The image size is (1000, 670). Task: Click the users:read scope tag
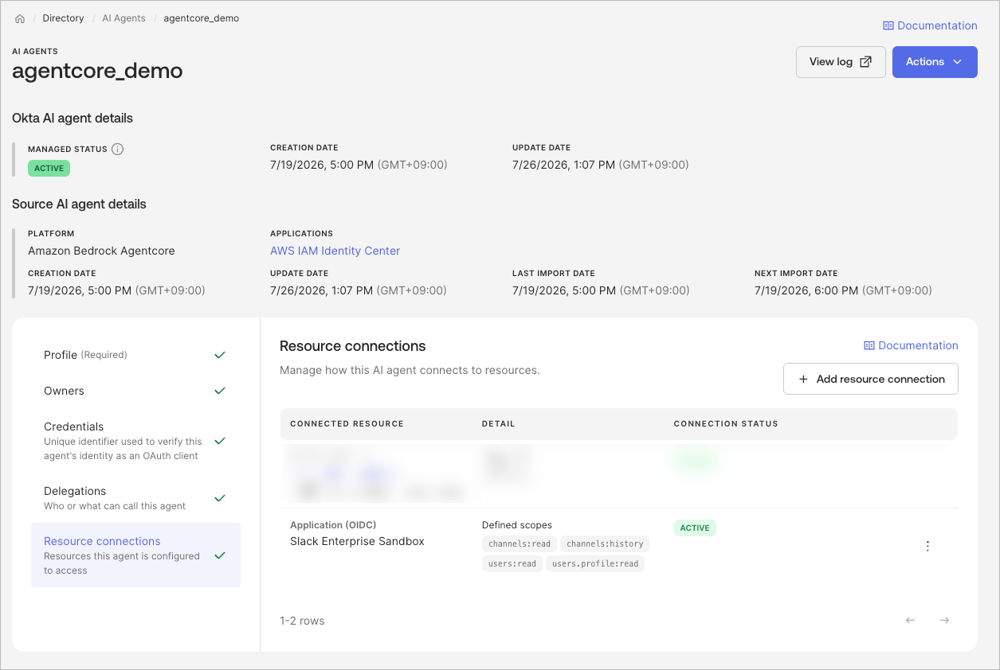512,564
